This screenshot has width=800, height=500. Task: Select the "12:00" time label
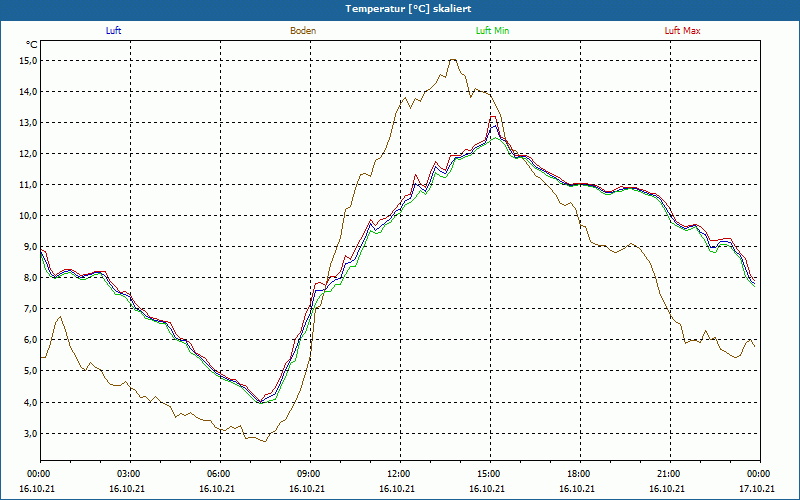point(398,474)
